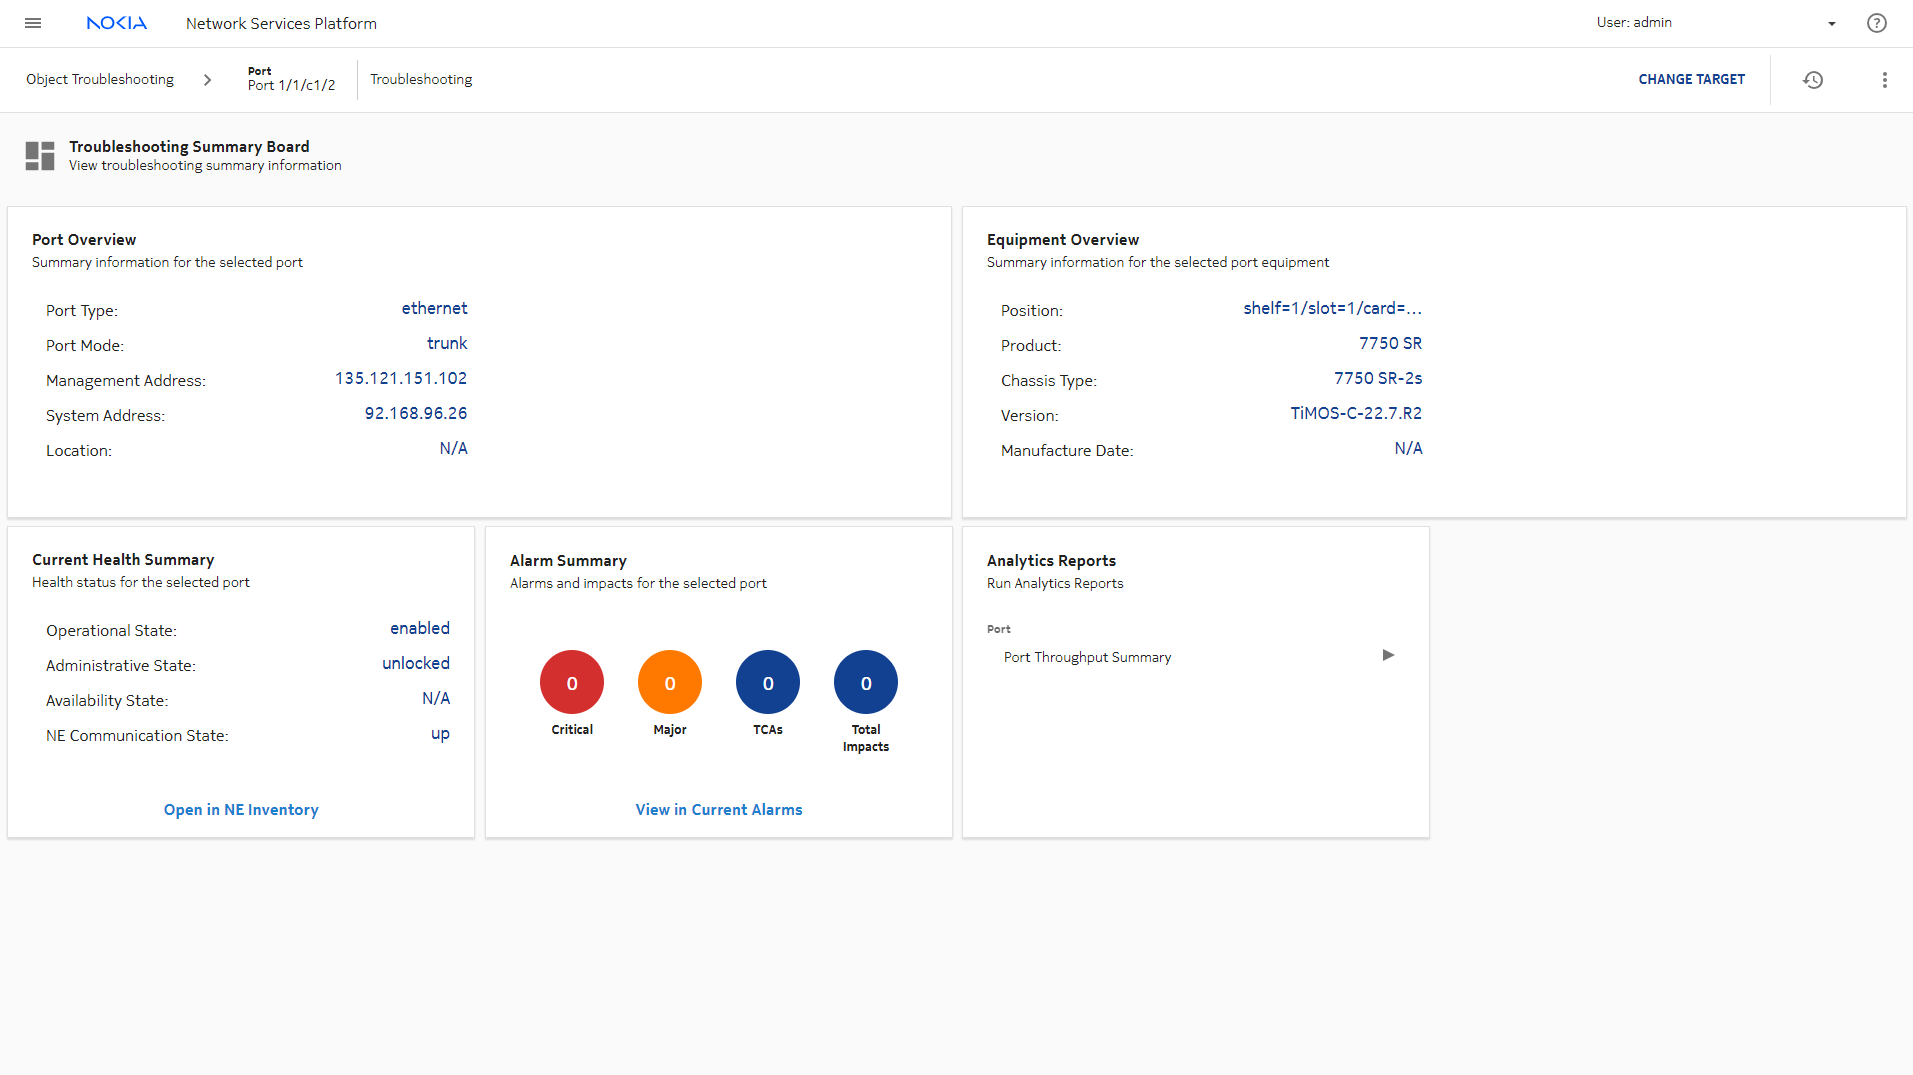Select the Port Throughput Summary report
Viewport: 1913px width, 1075px height.
tap(1087, 657)
